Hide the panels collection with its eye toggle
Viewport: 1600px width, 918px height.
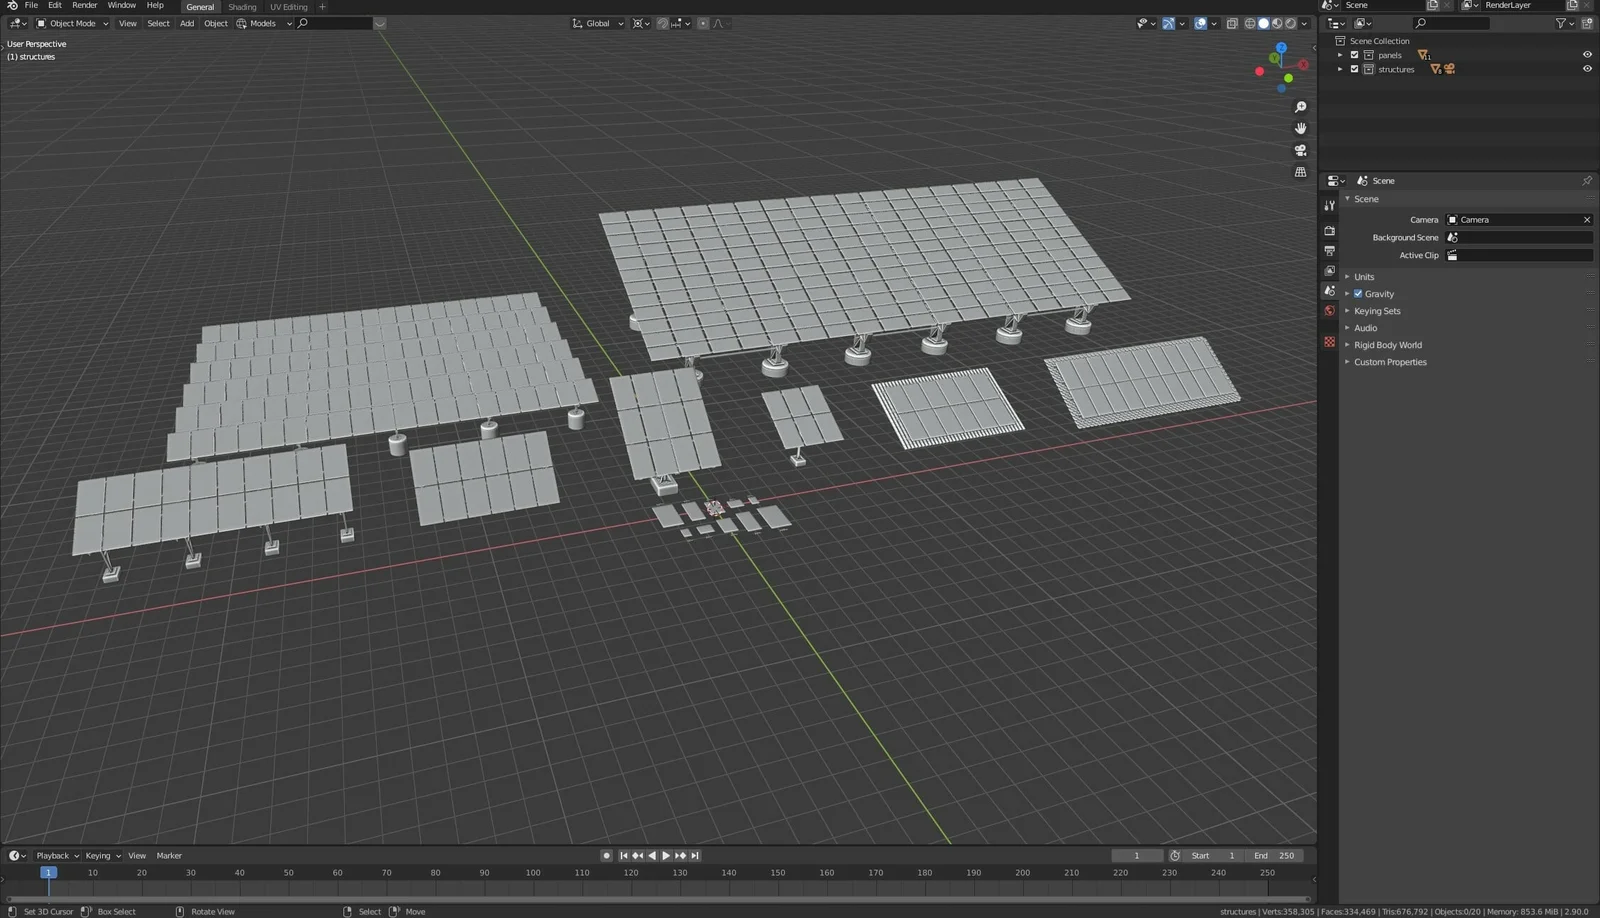(1586, 55)
